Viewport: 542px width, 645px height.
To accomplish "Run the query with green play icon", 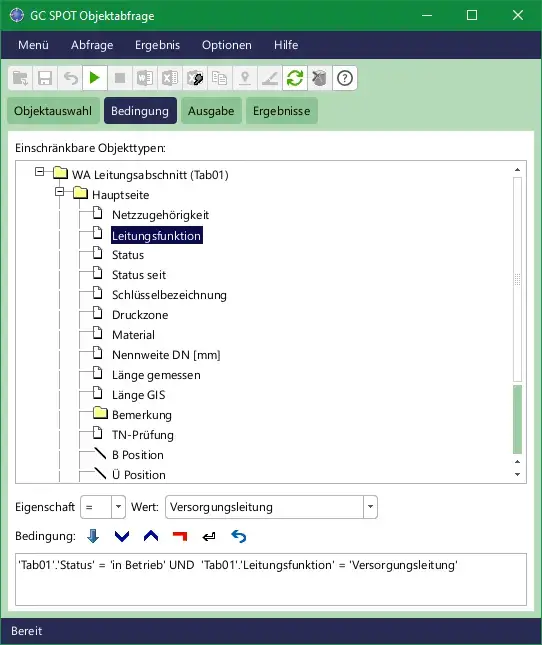I will tap(95, 78).
